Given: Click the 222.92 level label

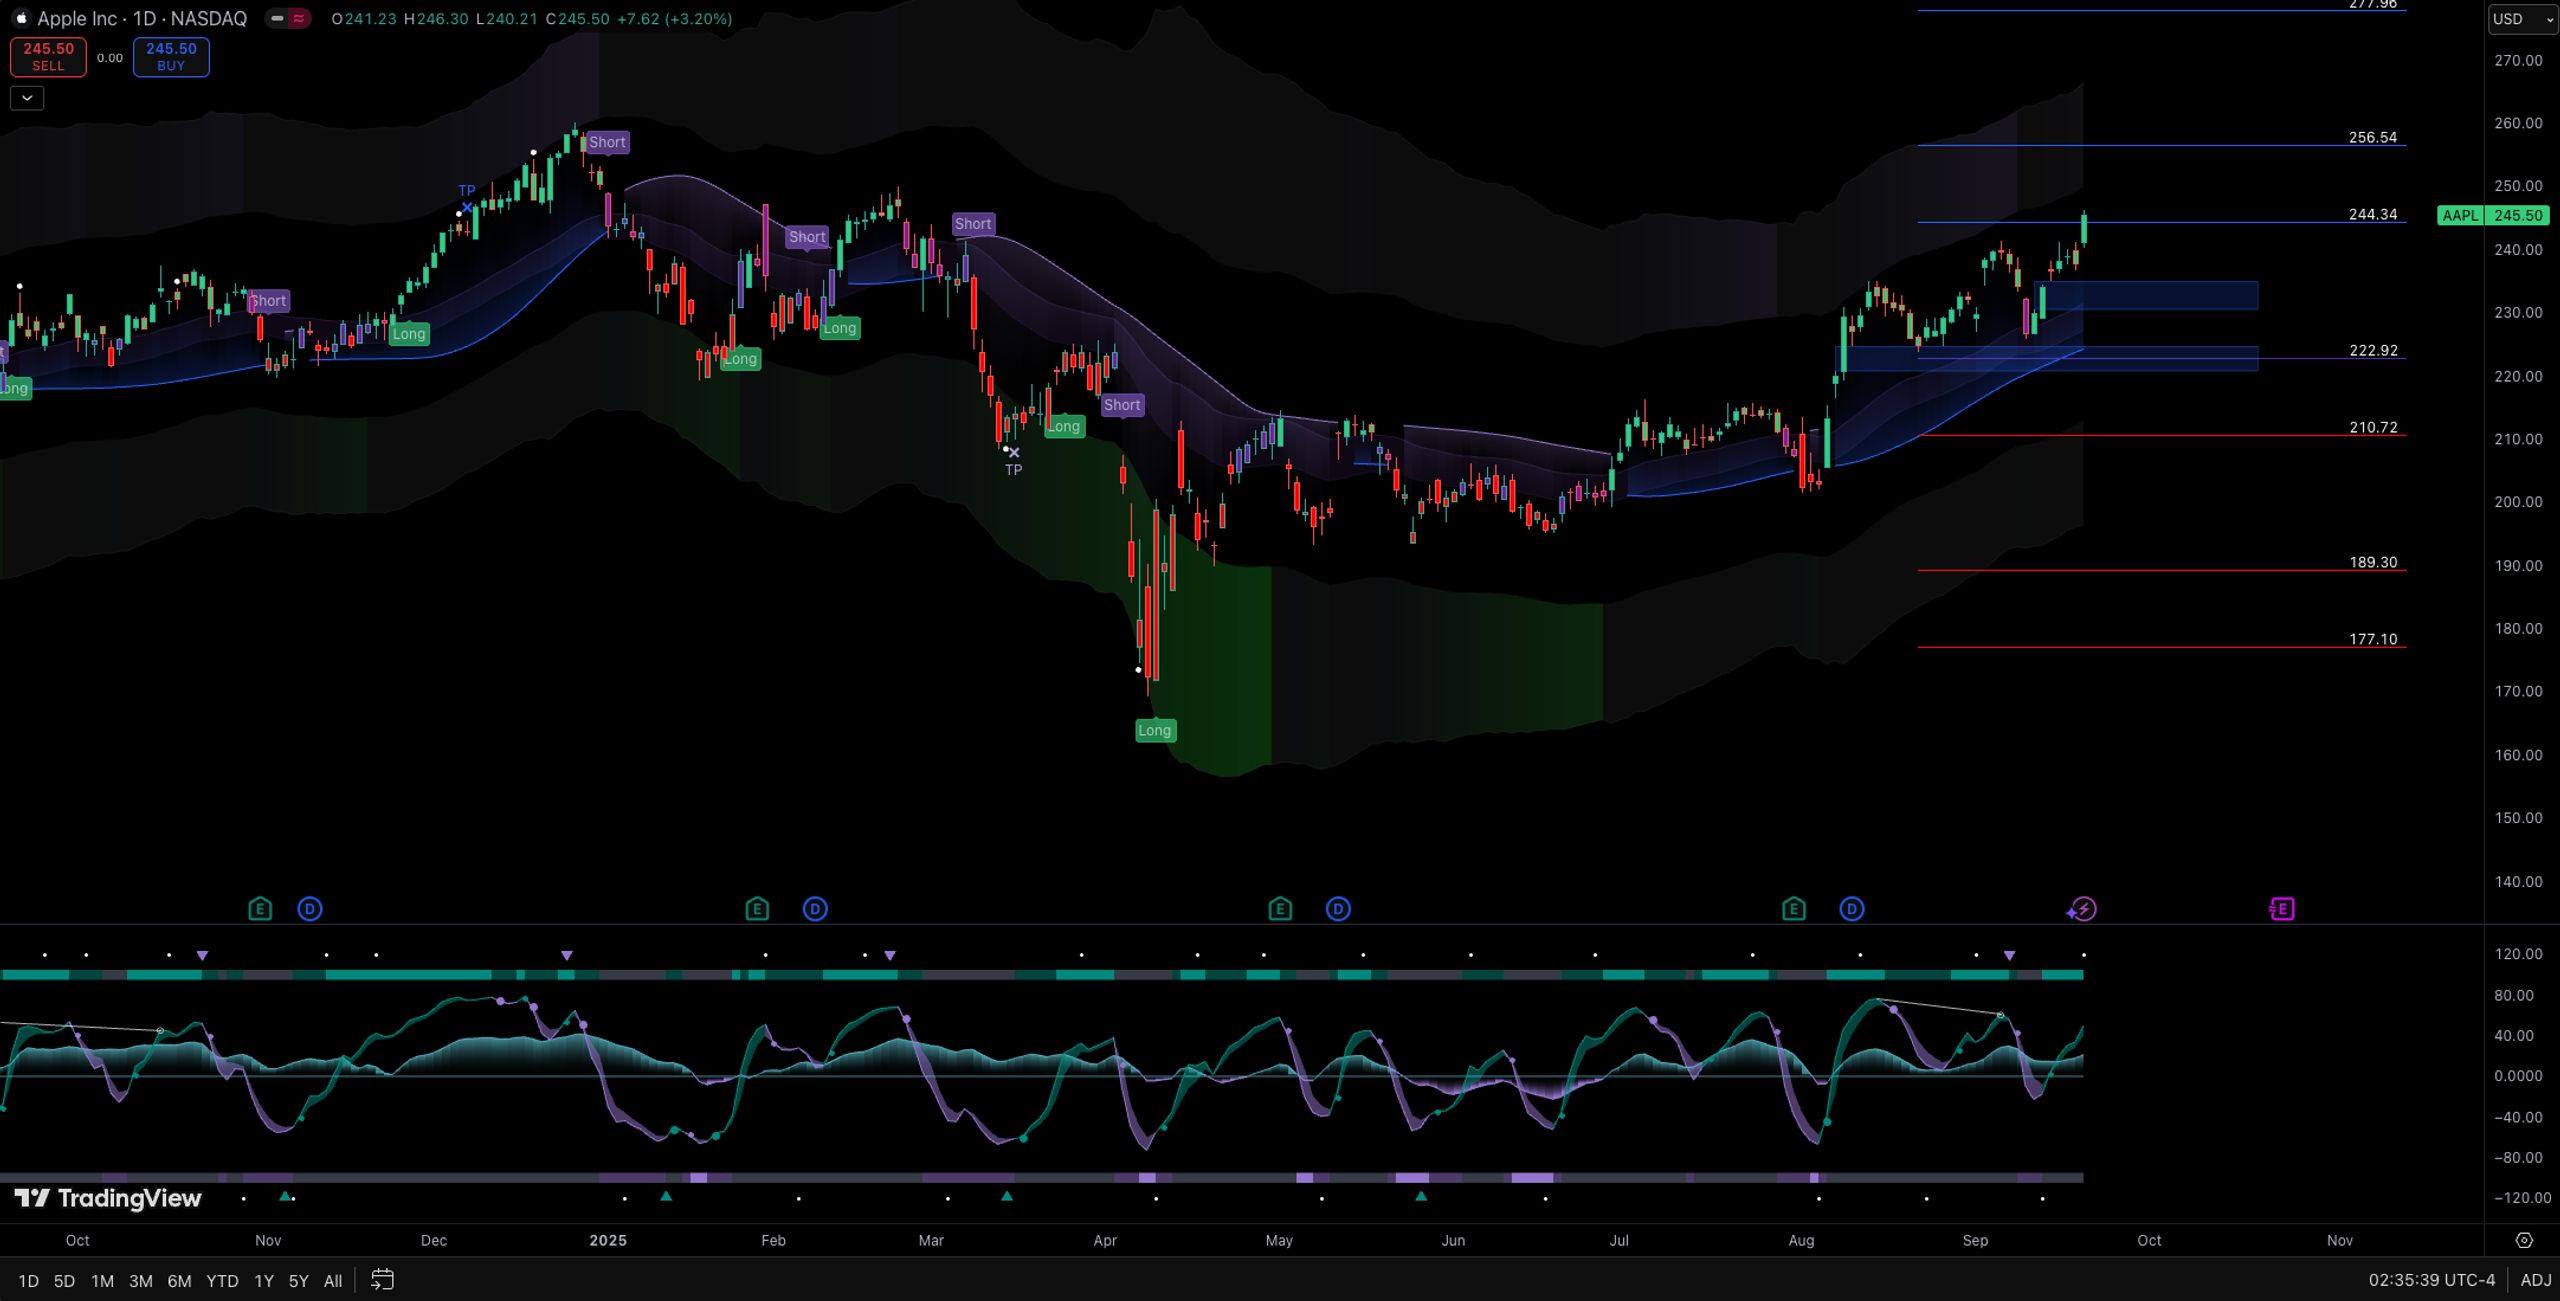Looking at the screenshot, I should tap(2373, 350).
